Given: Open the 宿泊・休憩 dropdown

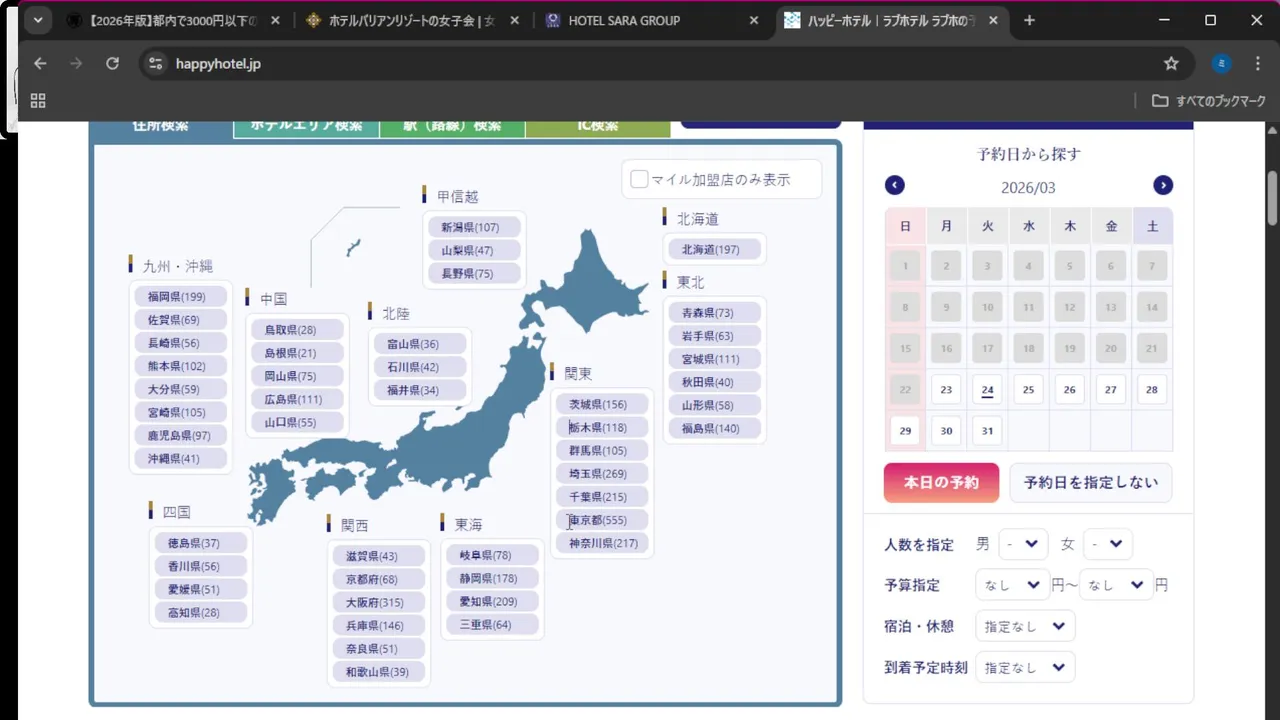Looking at the screenshot, I should pos(1025,626).
